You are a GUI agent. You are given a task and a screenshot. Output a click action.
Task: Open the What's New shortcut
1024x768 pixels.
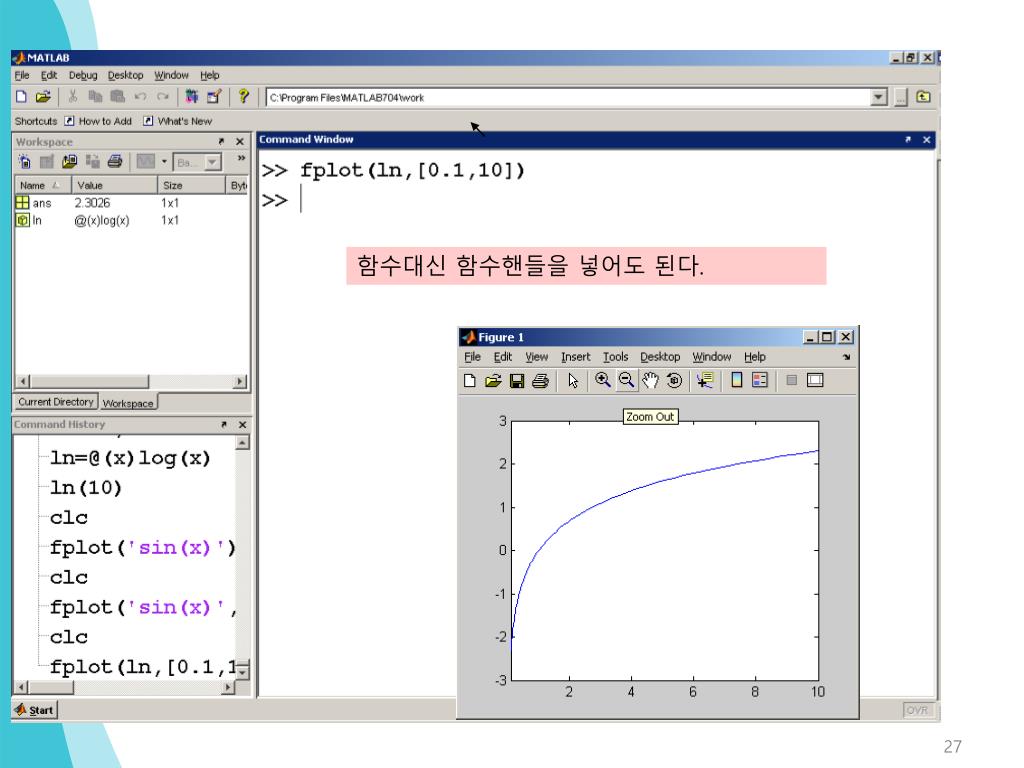click(178, 121)
